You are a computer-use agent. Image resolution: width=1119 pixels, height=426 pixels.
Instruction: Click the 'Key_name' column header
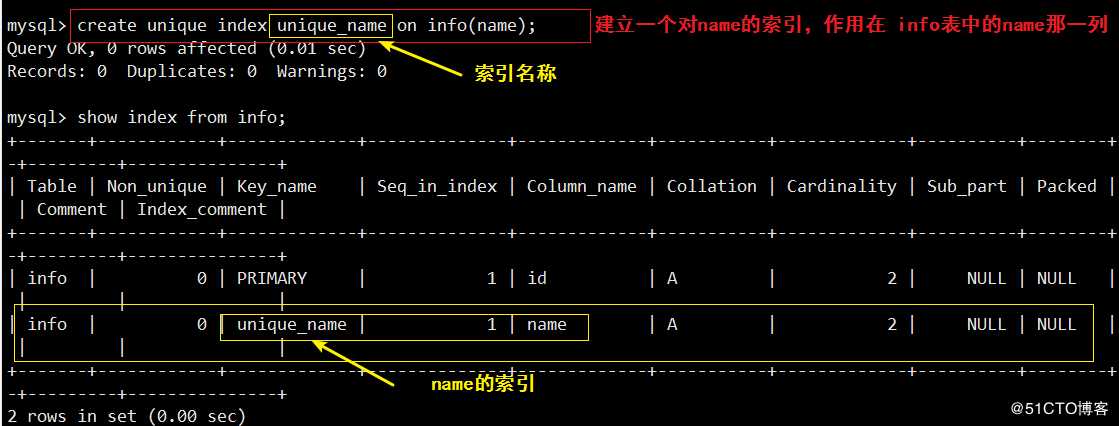[277, 187]
